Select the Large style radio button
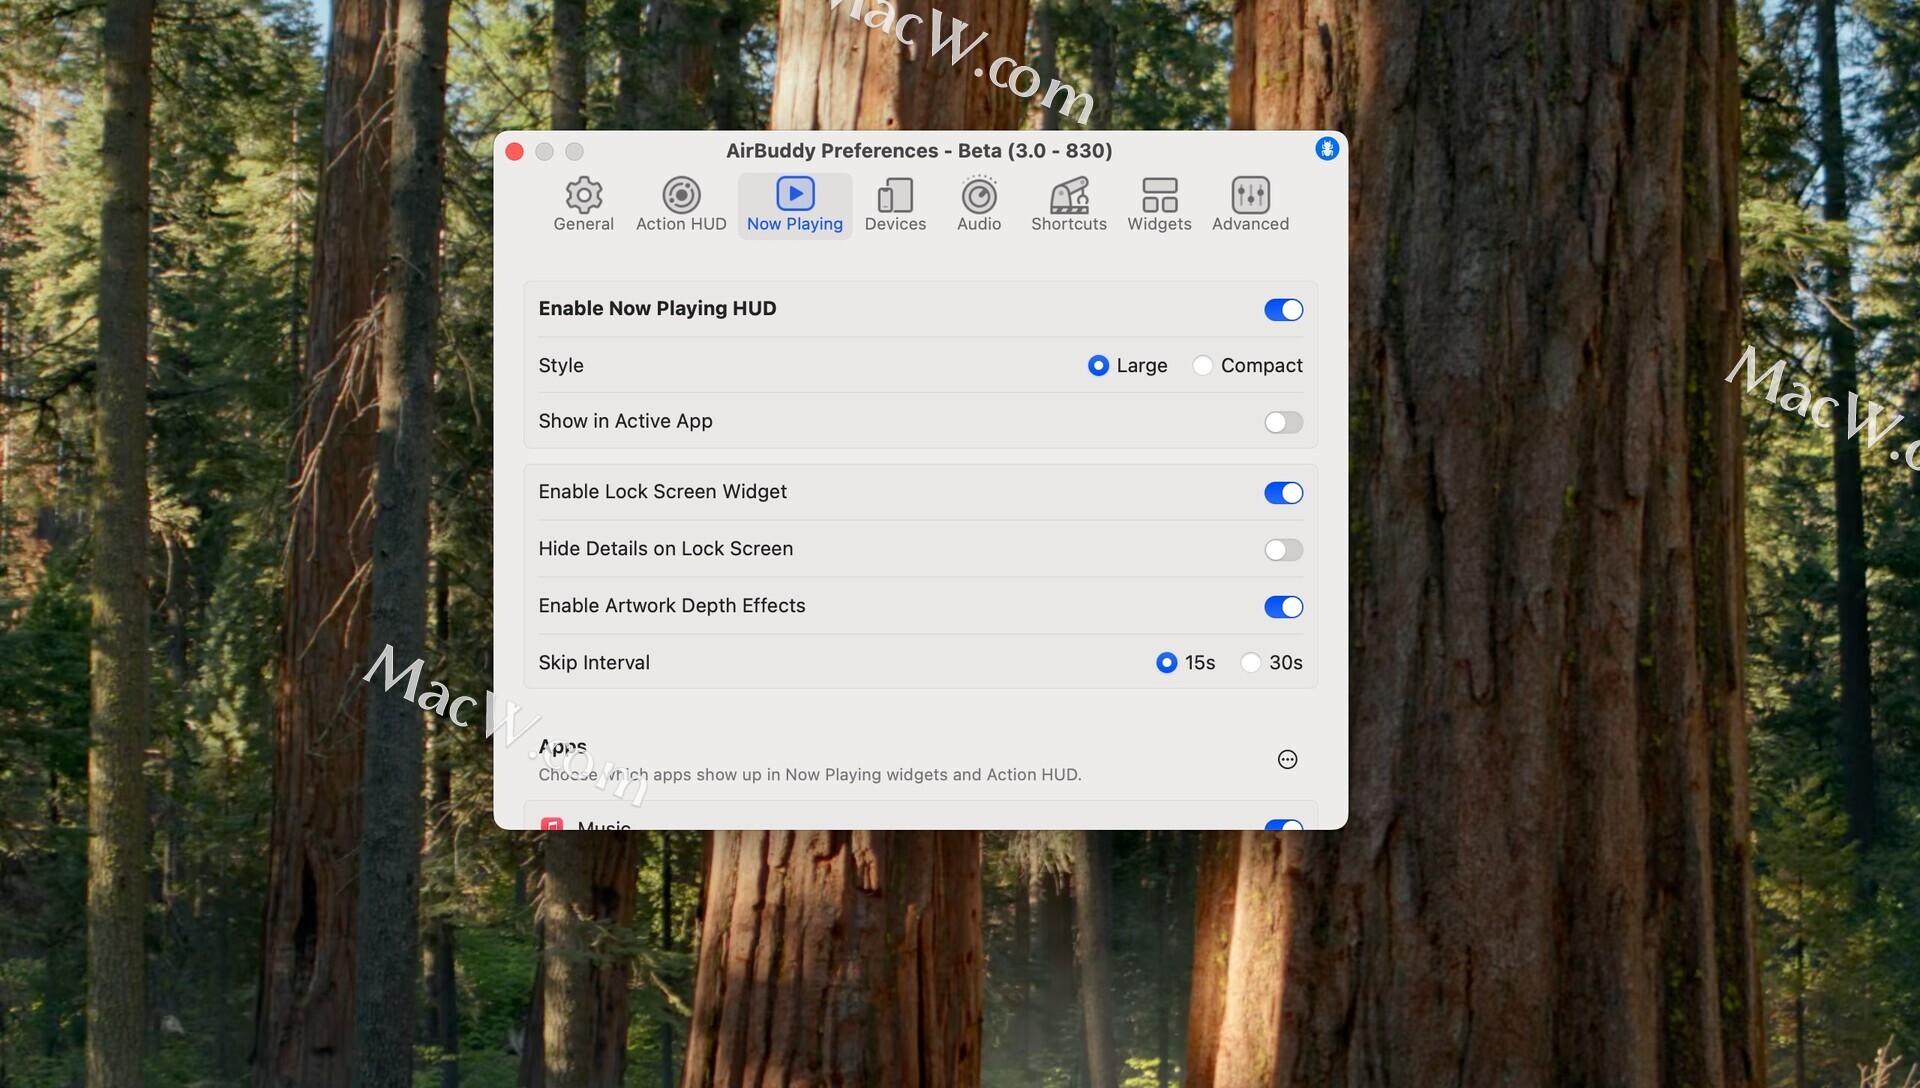 click(1098, 366)
